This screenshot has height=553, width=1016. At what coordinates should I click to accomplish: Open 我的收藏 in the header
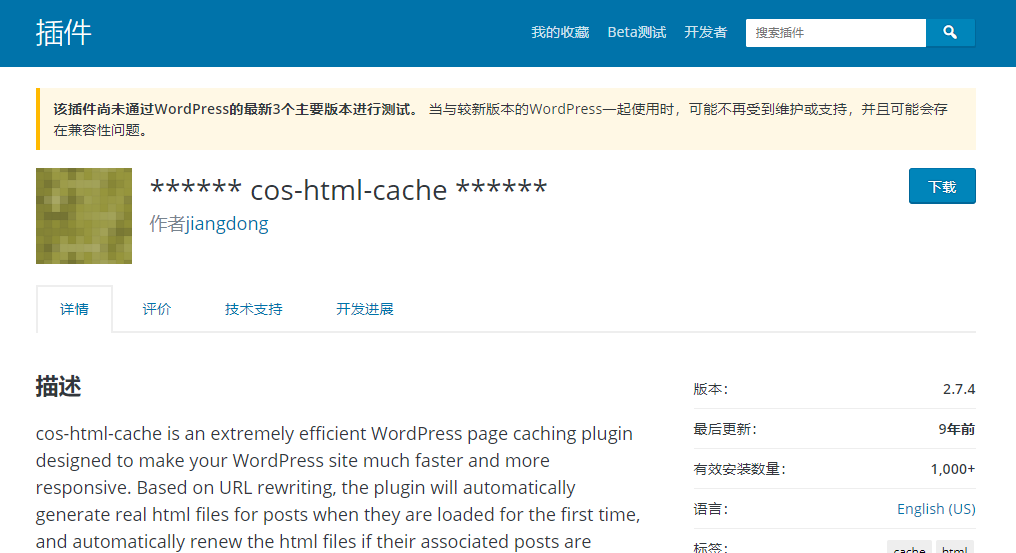click(560, 32)
